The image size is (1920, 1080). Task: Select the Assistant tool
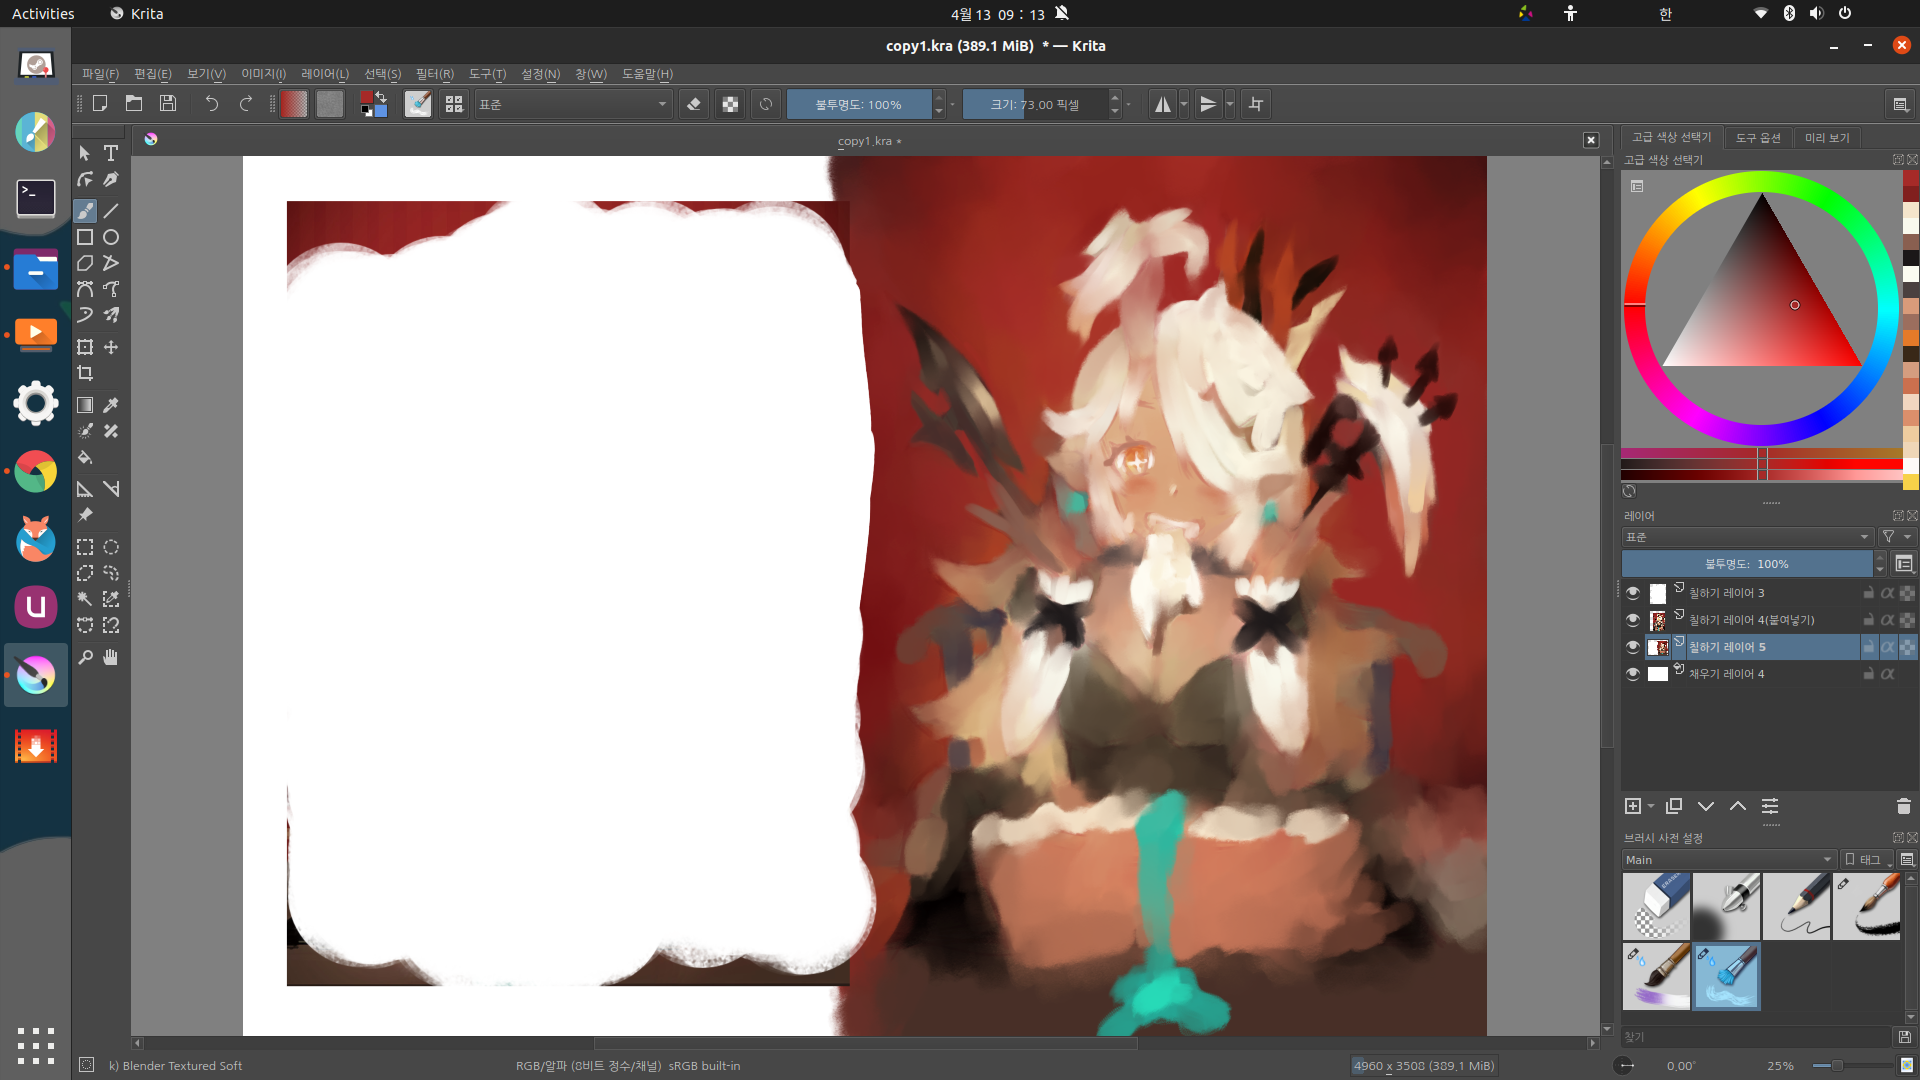pos(85,489)
